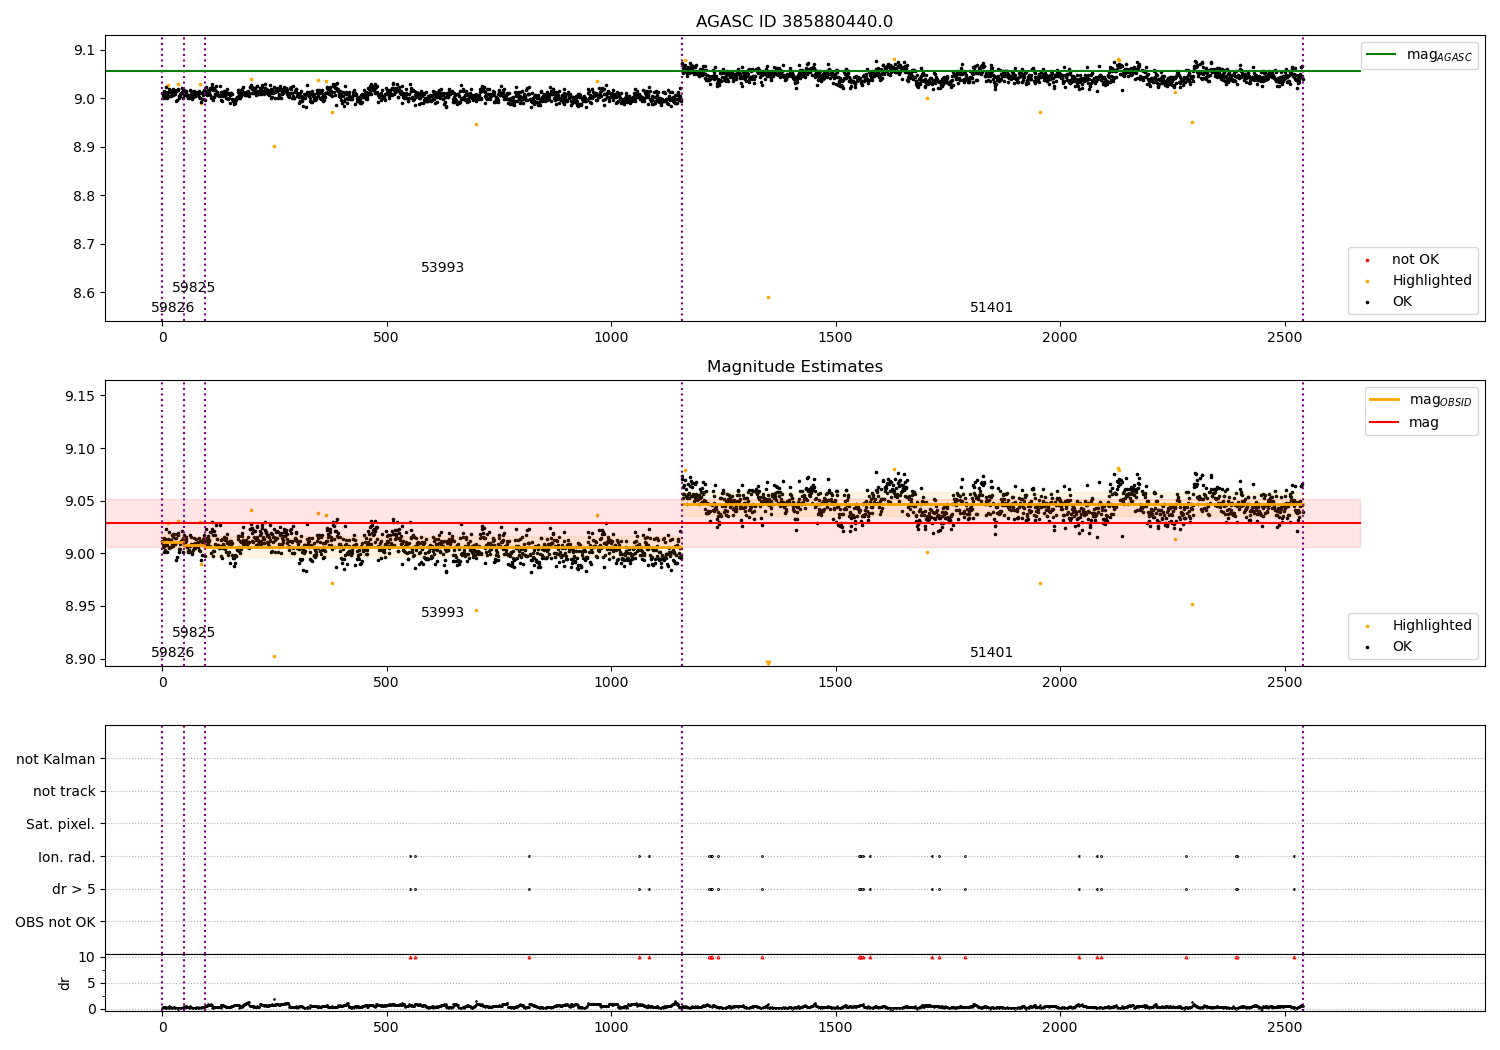
Task: Click the 'dr' y-axis label
Action: point(65,983)
